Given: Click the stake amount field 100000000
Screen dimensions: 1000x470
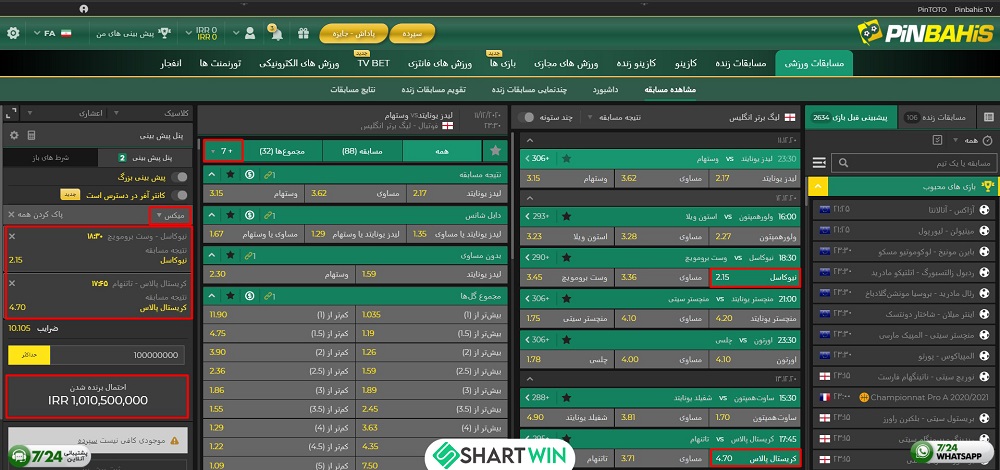Looking at the screenshot, I should (117, 355).
